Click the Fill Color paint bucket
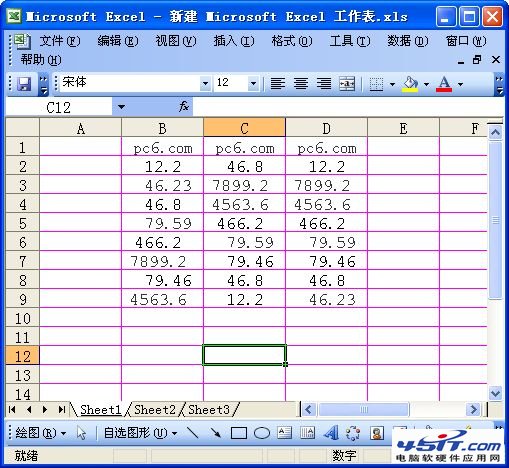This screenshot has height=468, width=509. 410,84
